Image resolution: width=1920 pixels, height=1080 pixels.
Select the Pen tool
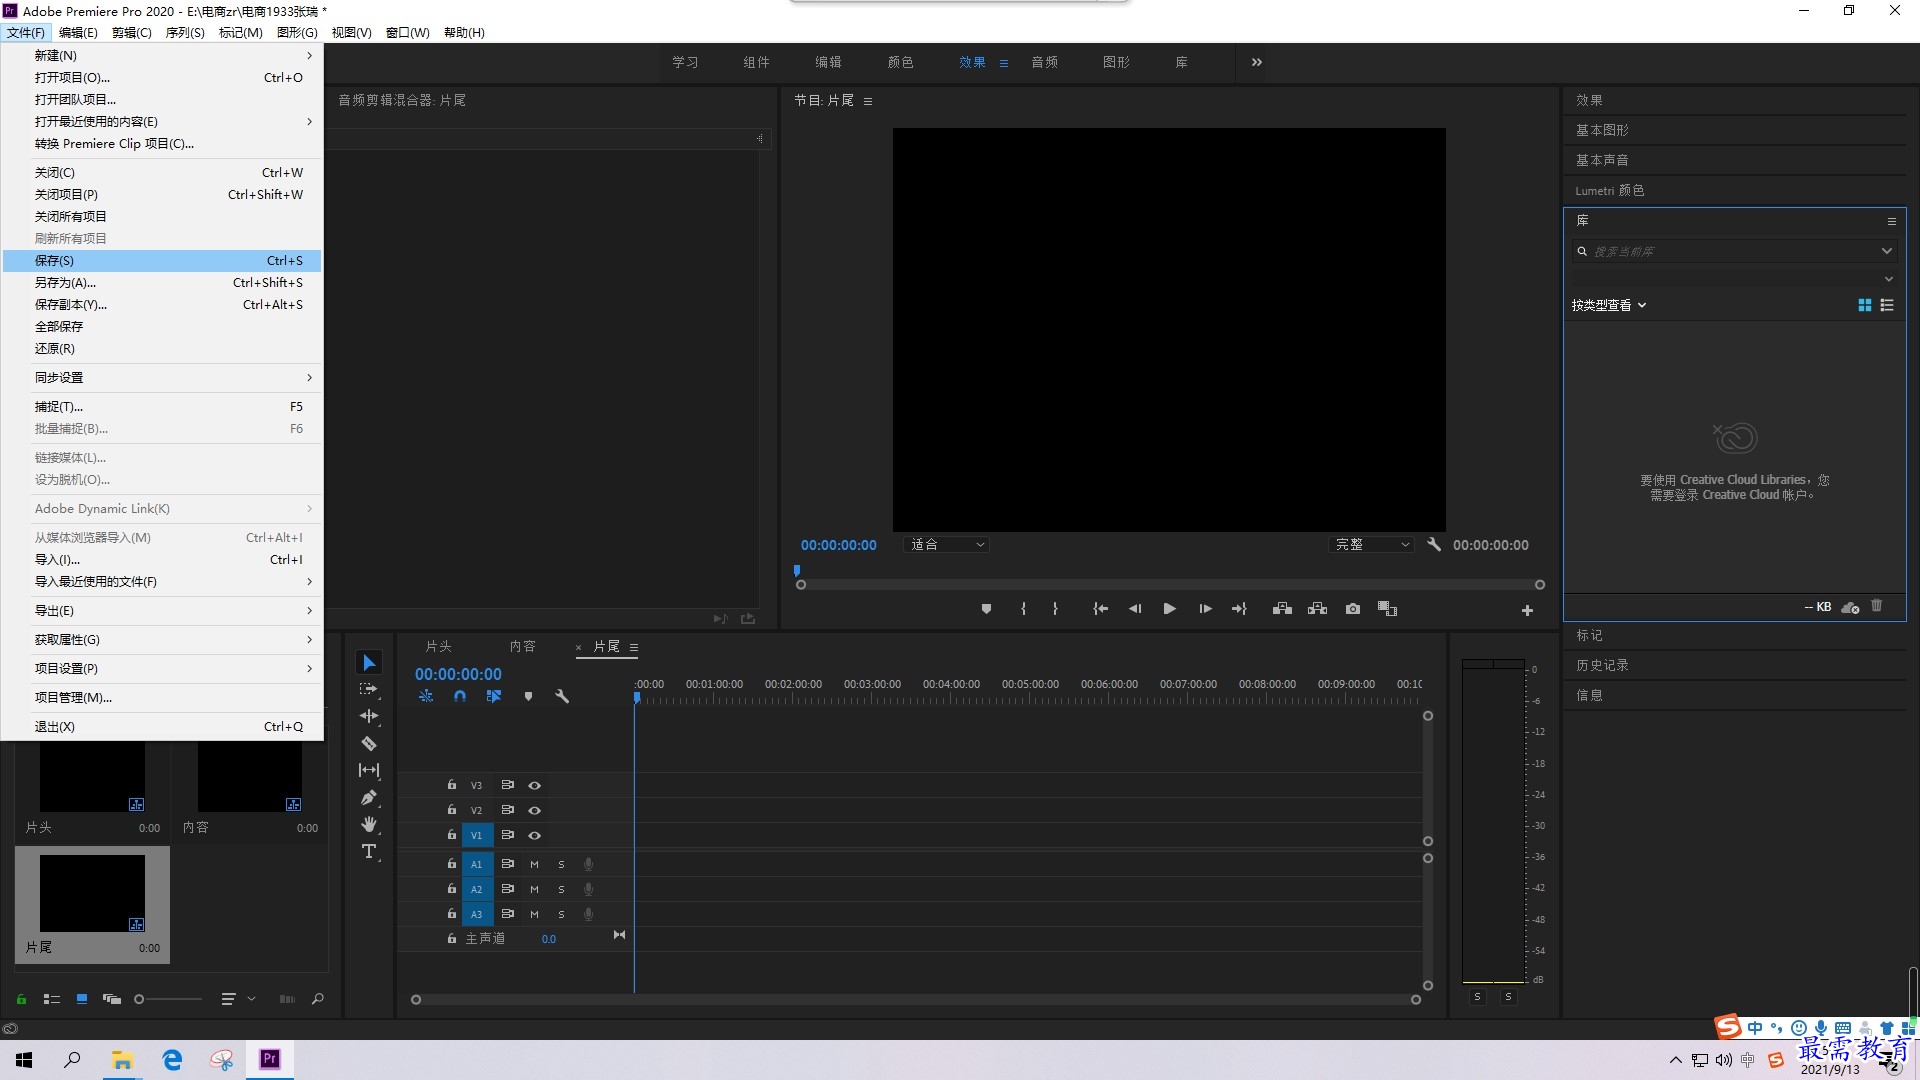pyautogui.click(x=369, y=797)
